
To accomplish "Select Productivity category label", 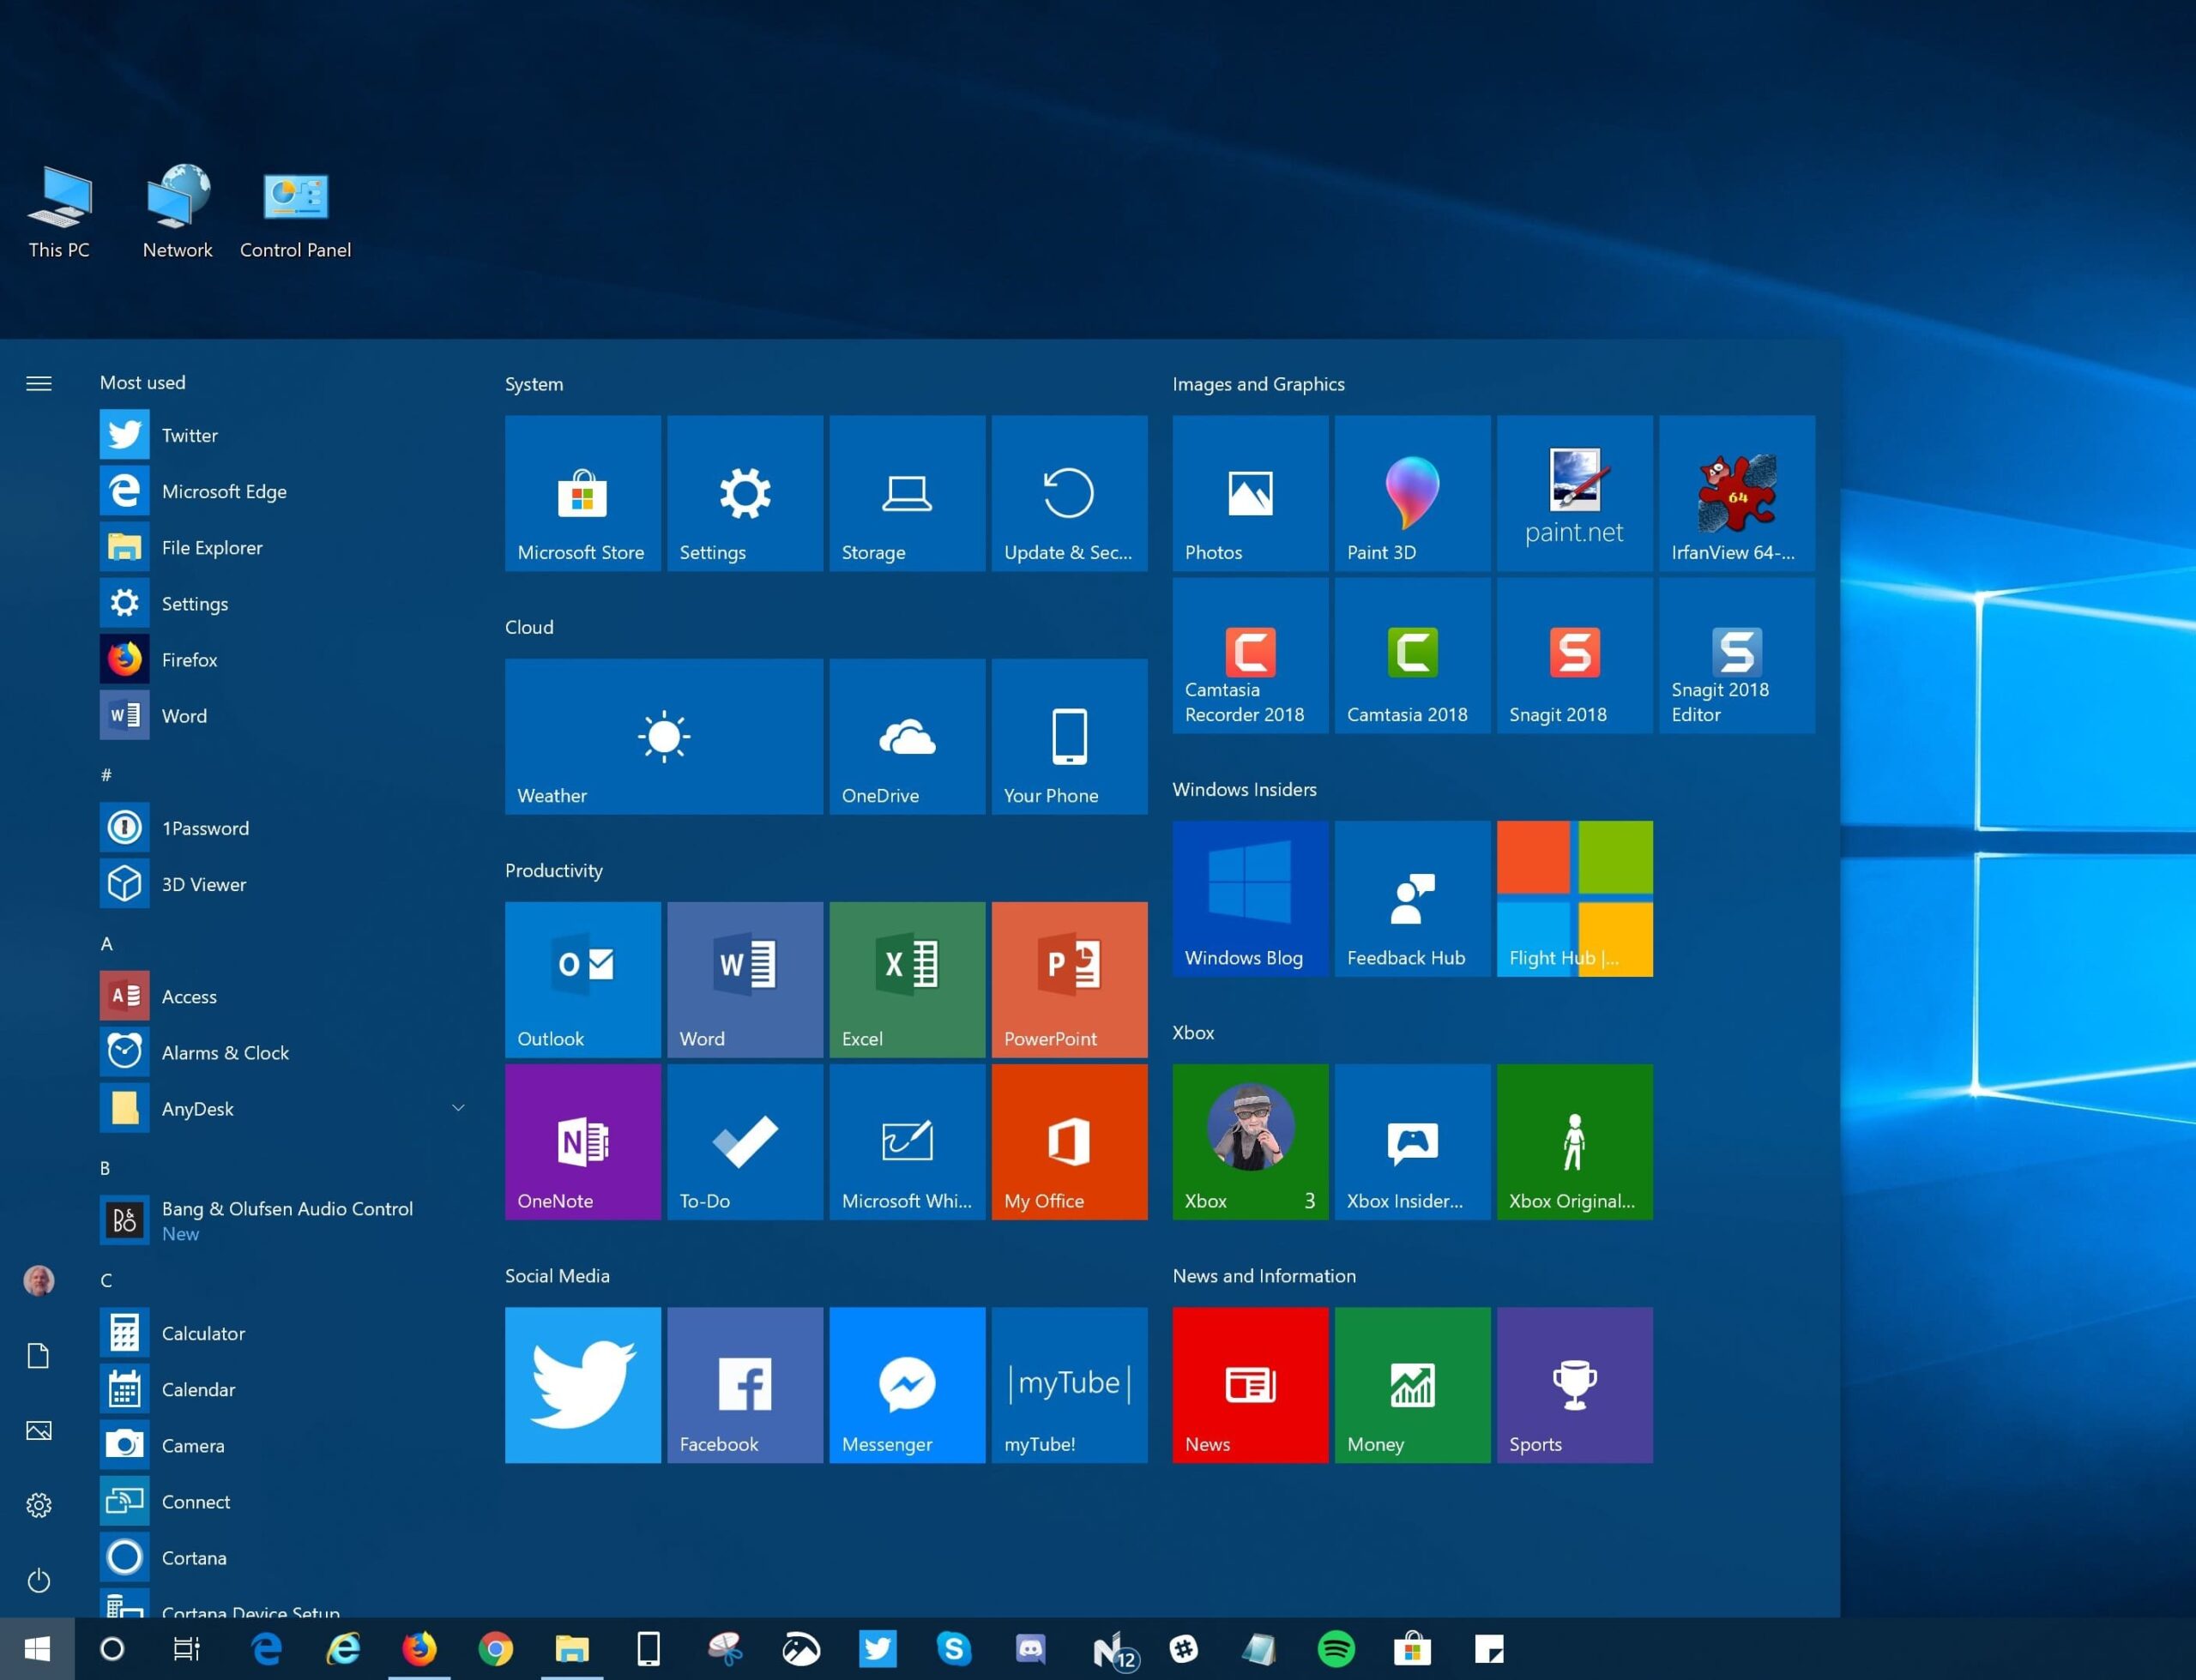I will pyautogui.click(x=552, y=870).
